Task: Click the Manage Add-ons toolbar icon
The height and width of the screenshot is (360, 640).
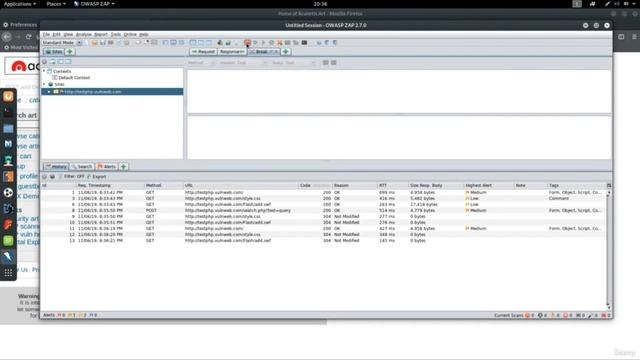Action: point(220,42)
